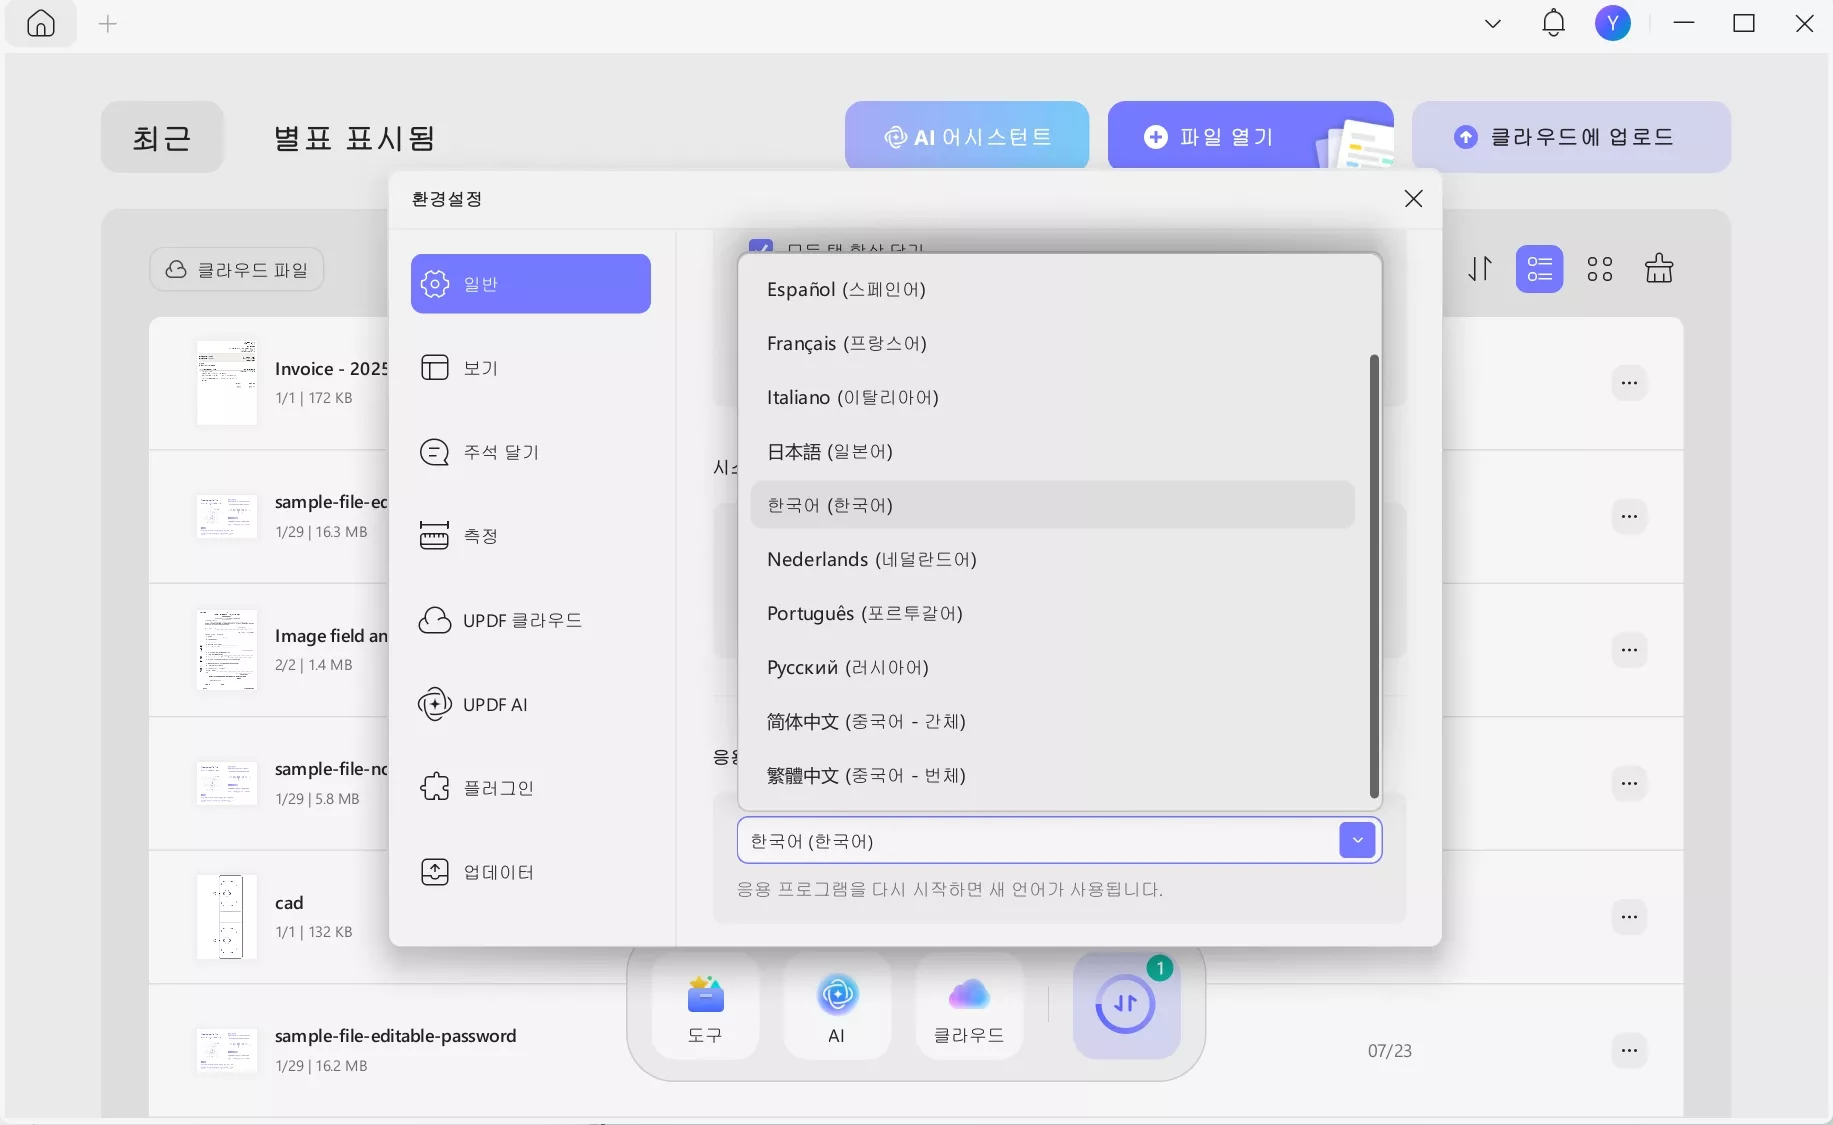Open a new tab with plus icon

tap(108, 24)
